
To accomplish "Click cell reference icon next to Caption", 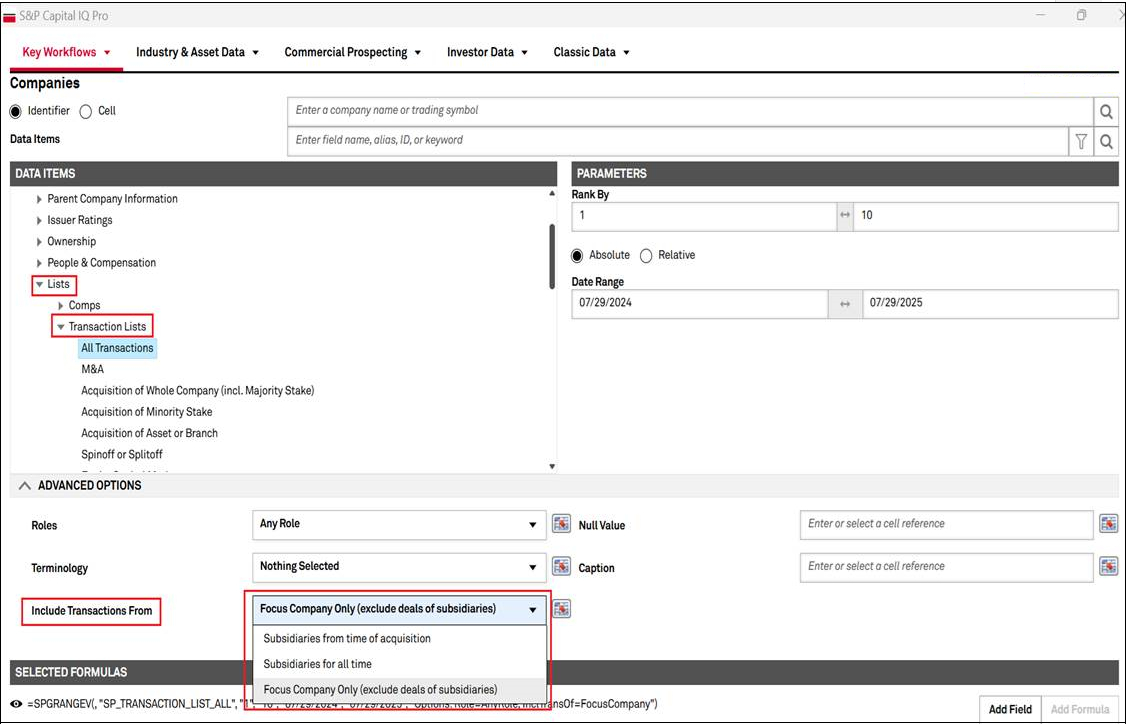I will click(x=1108, y=567).
